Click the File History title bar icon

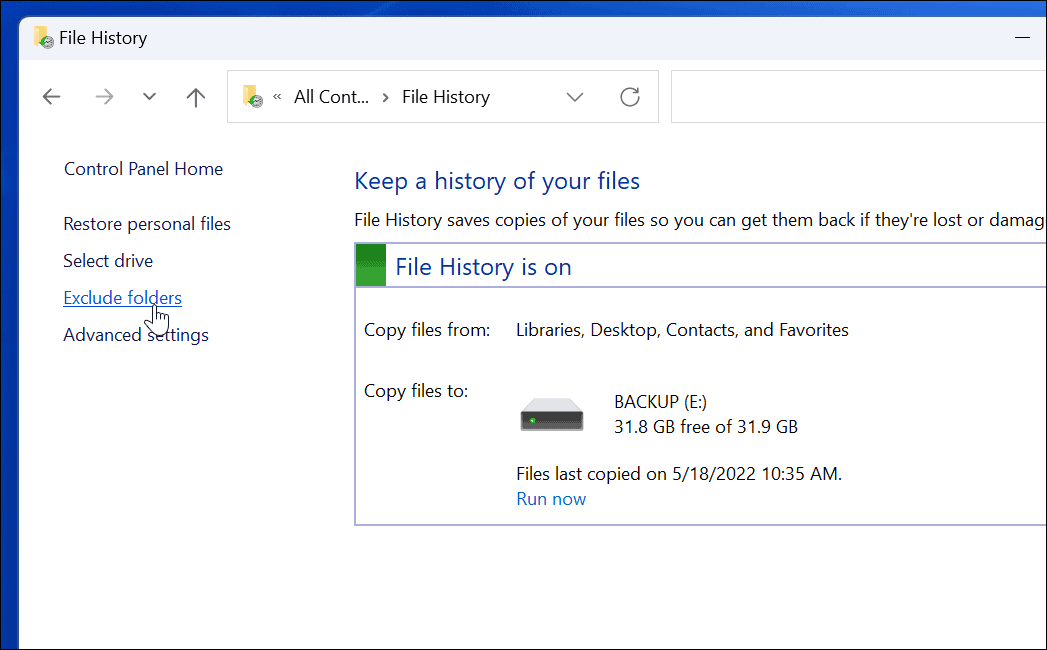[41, 37]
